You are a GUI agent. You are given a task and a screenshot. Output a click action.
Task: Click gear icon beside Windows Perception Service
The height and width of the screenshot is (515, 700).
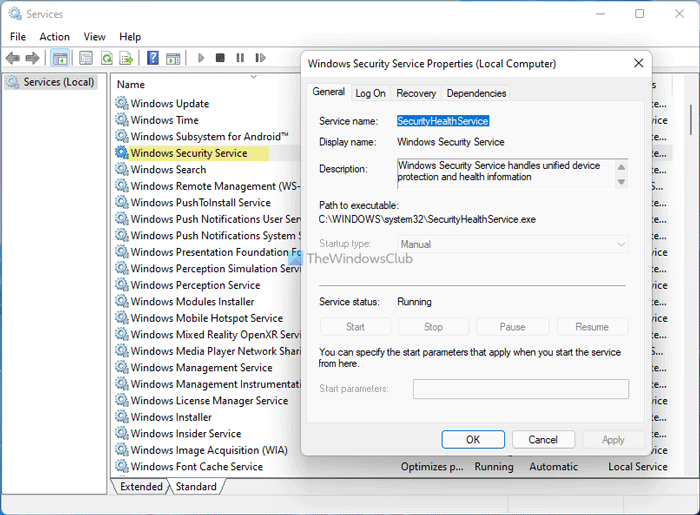pos(121,285)
